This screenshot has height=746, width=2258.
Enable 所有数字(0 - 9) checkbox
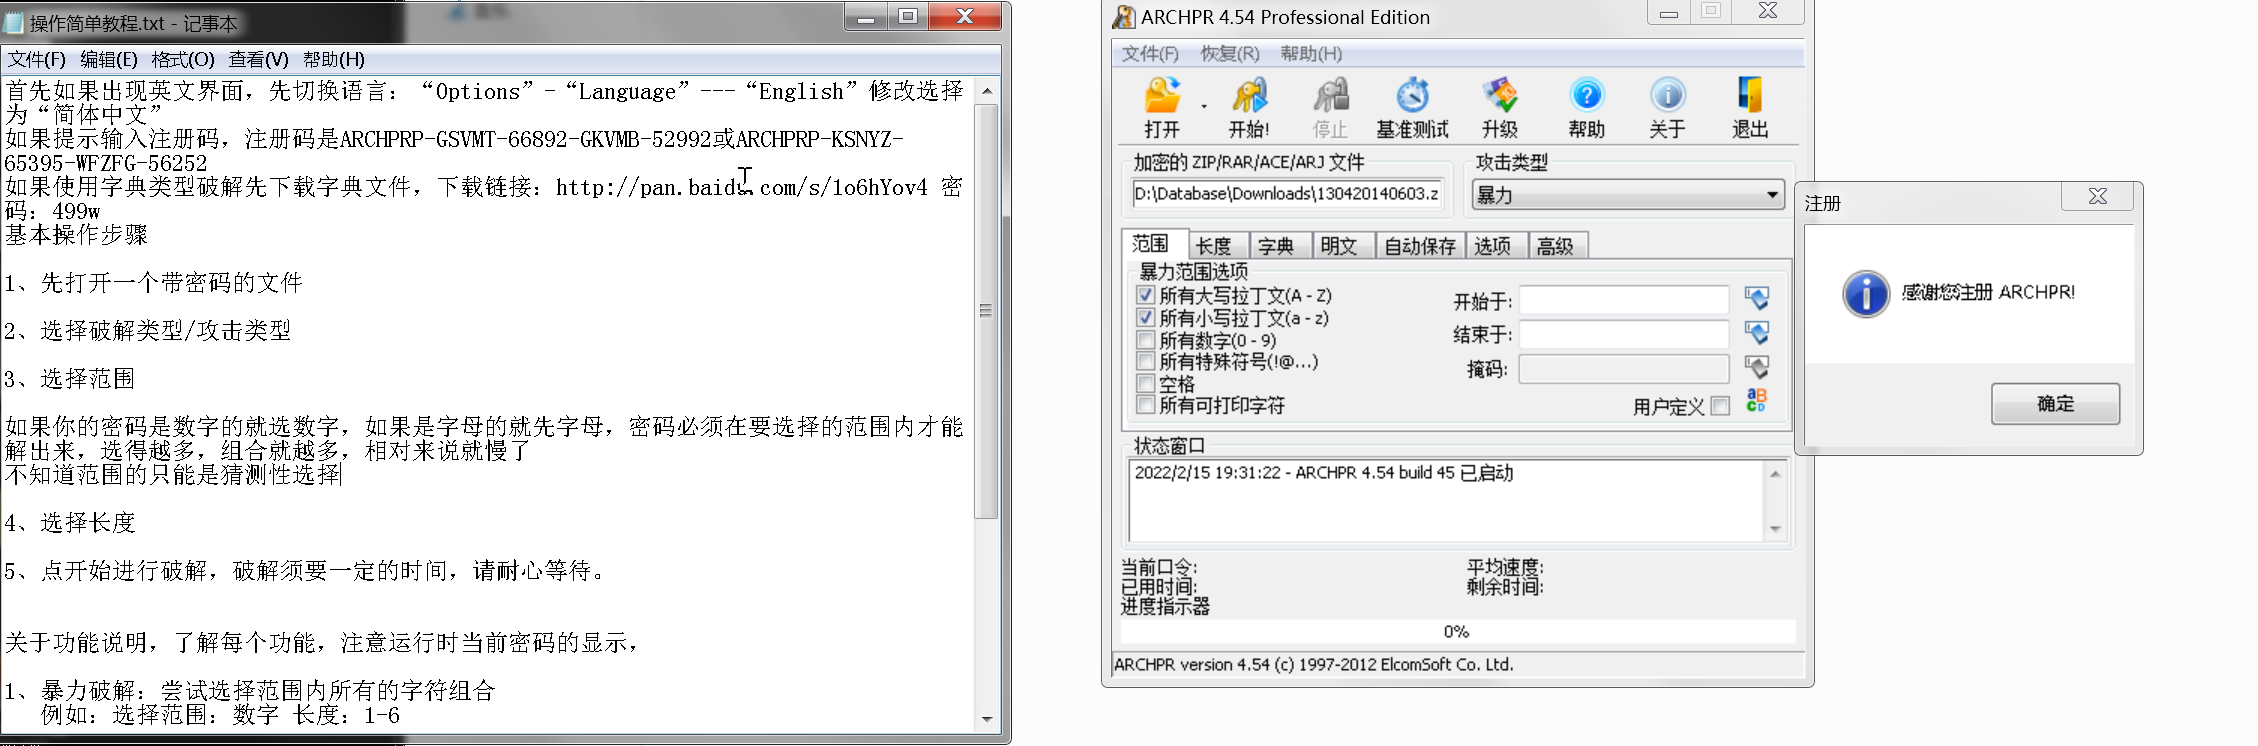[1146, 339]
